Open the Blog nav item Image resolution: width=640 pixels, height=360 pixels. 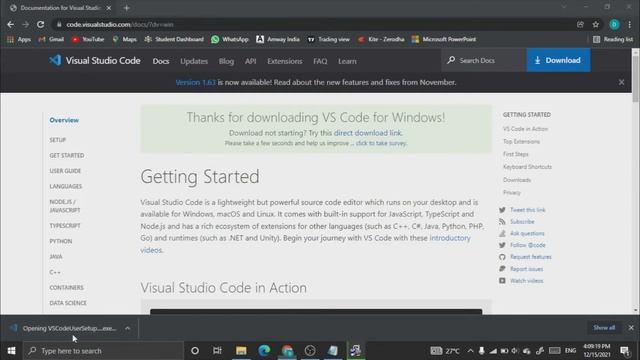pyautogui.click(x=226, y=61)
